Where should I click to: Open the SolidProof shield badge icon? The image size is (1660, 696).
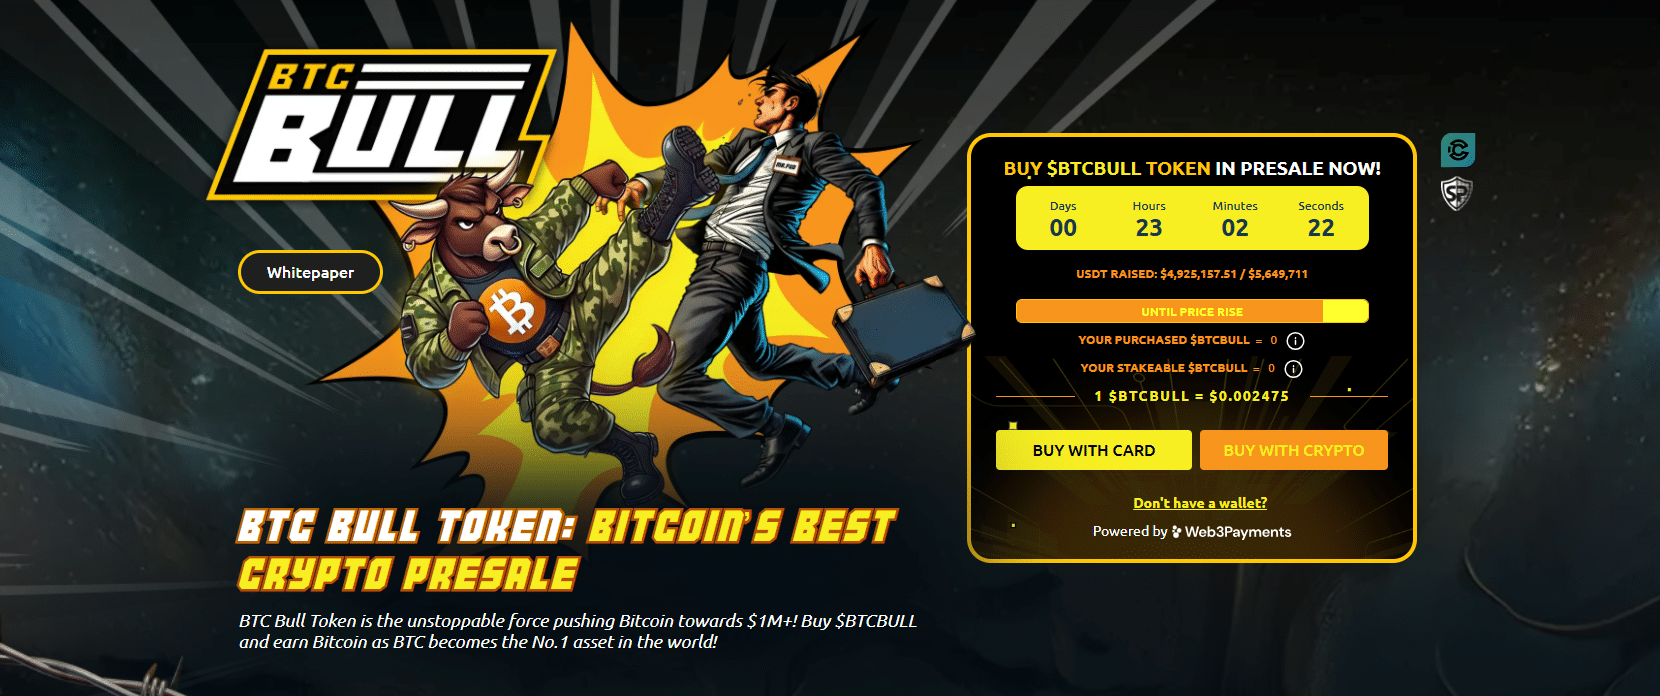pyautogui.click(x=1457, y=193)
